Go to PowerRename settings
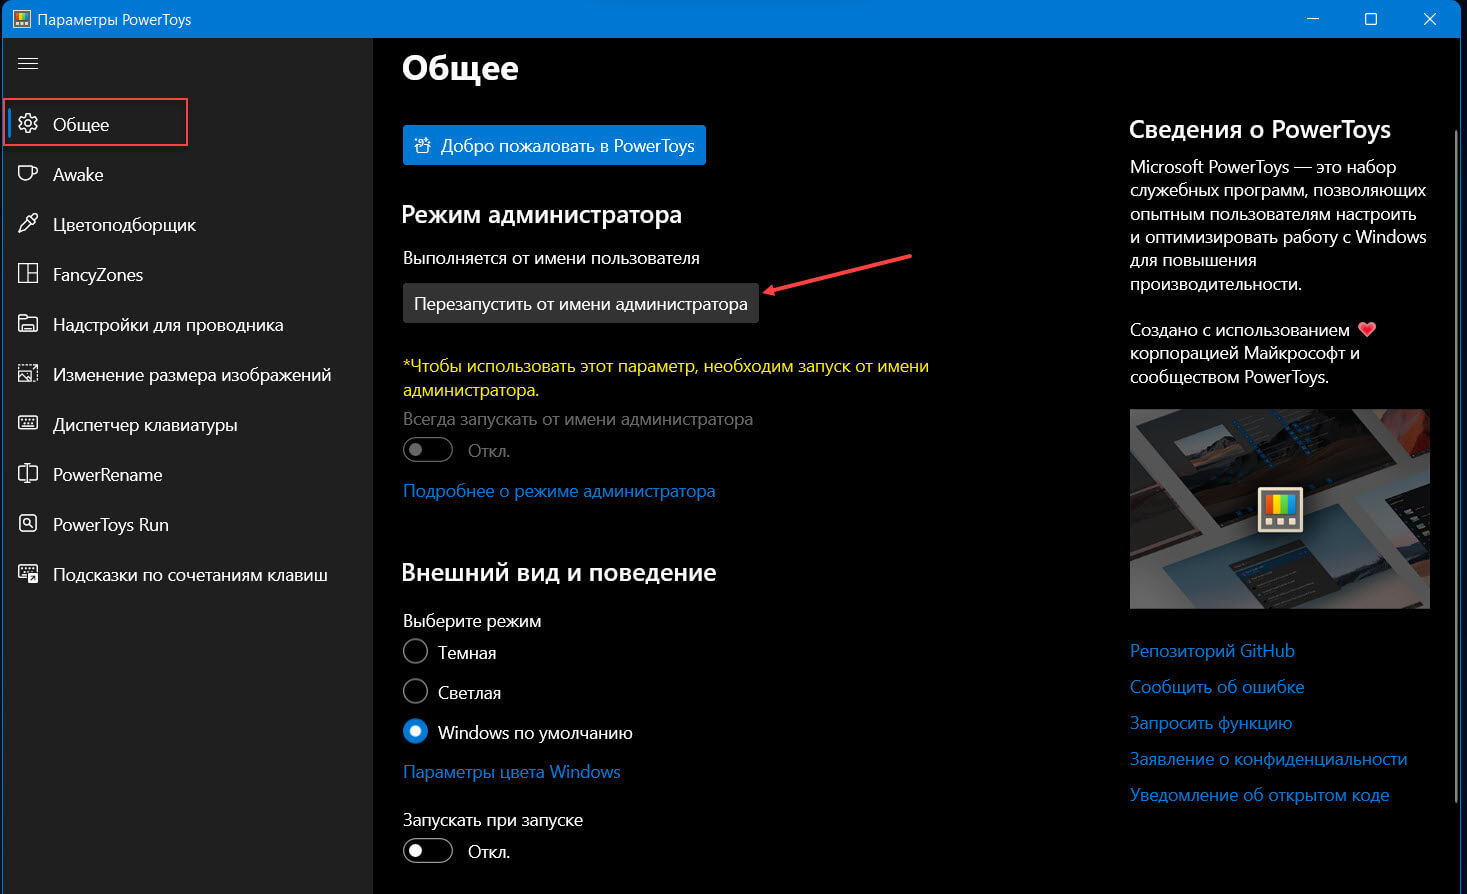 (x=188, y=474)
